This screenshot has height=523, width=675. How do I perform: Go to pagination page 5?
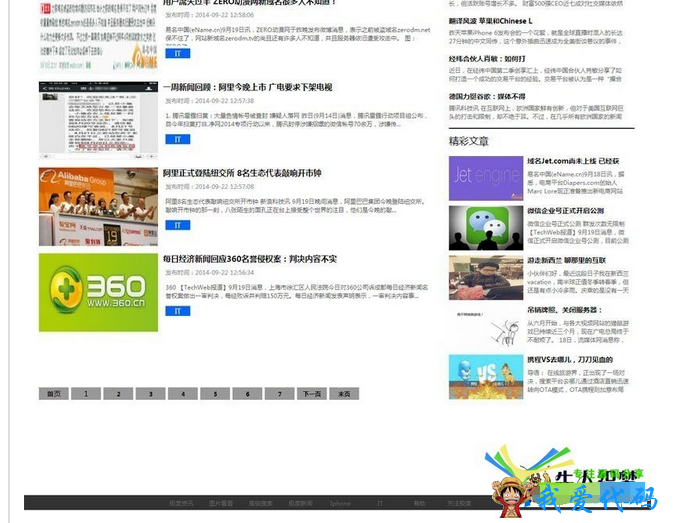point(215,393)
